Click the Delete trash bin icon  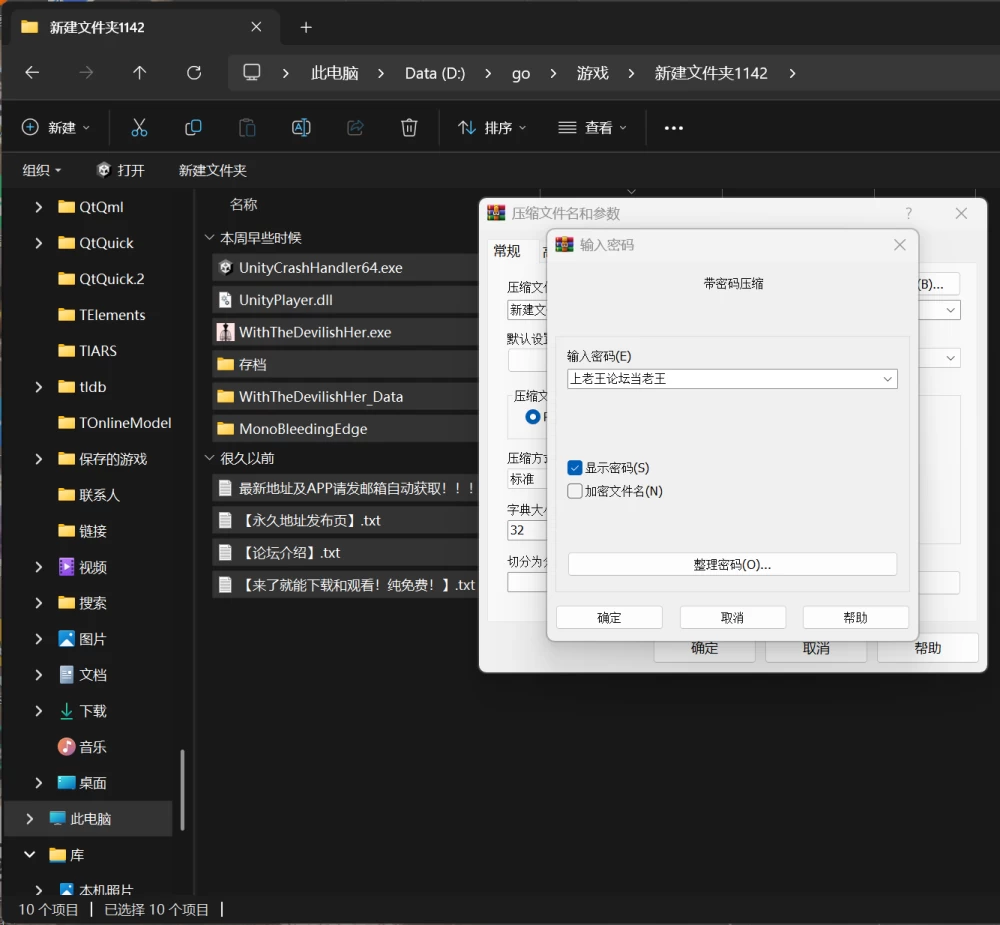click(409, 128)
